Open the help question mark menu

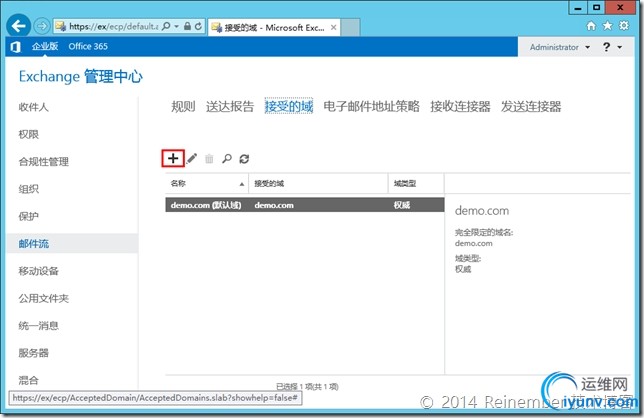[612, 47]
